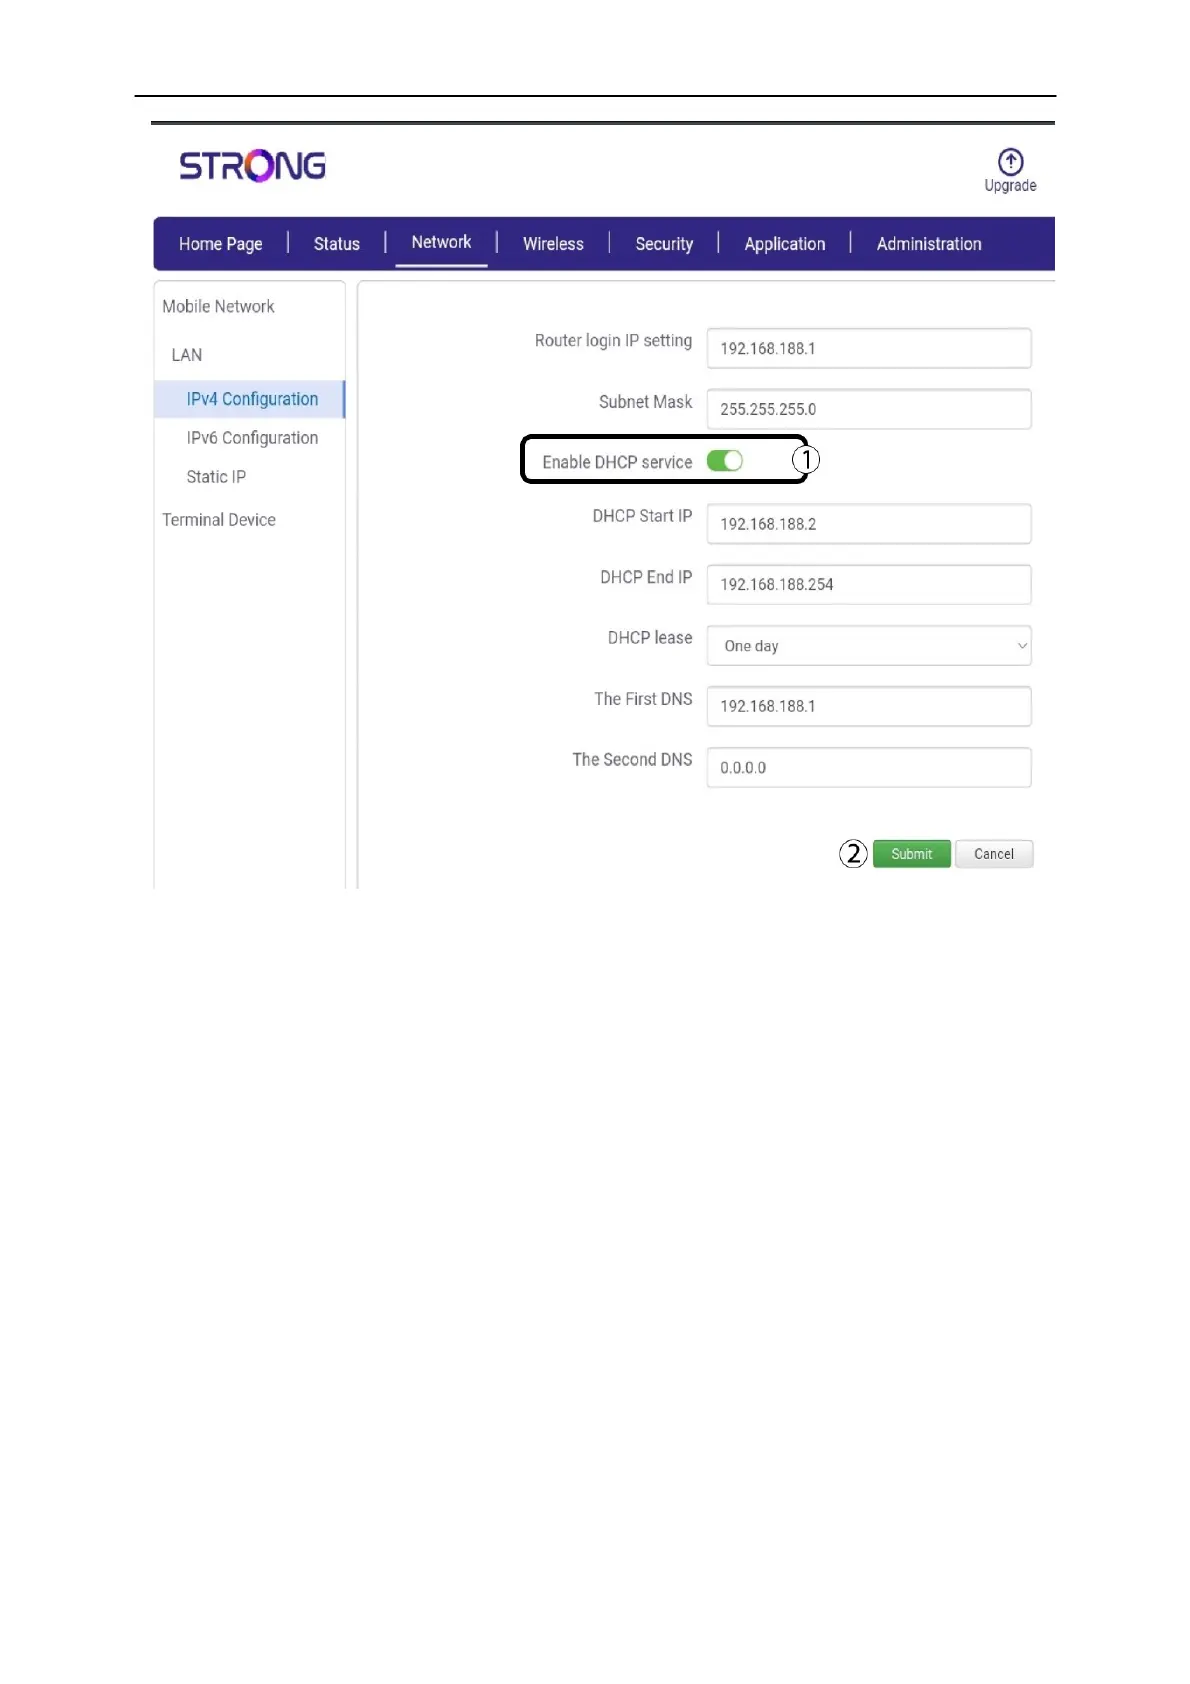Click the Cancel button
This screenshot has width=1190, height=1684.
(994, 854)
